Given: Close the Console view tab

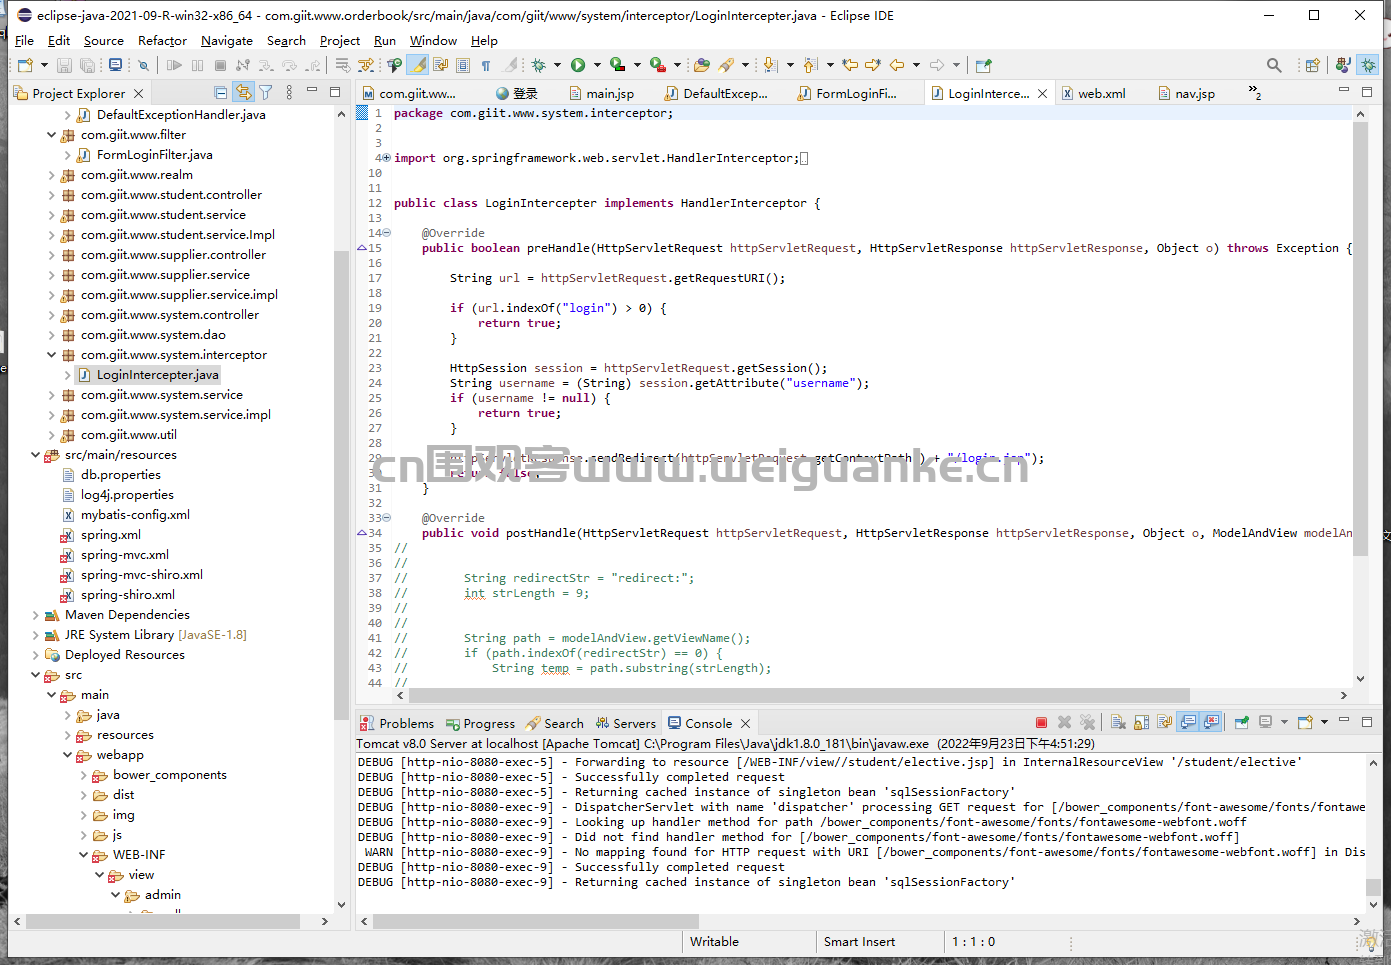Looking at the screenshot, I should (x=745, y=723).
